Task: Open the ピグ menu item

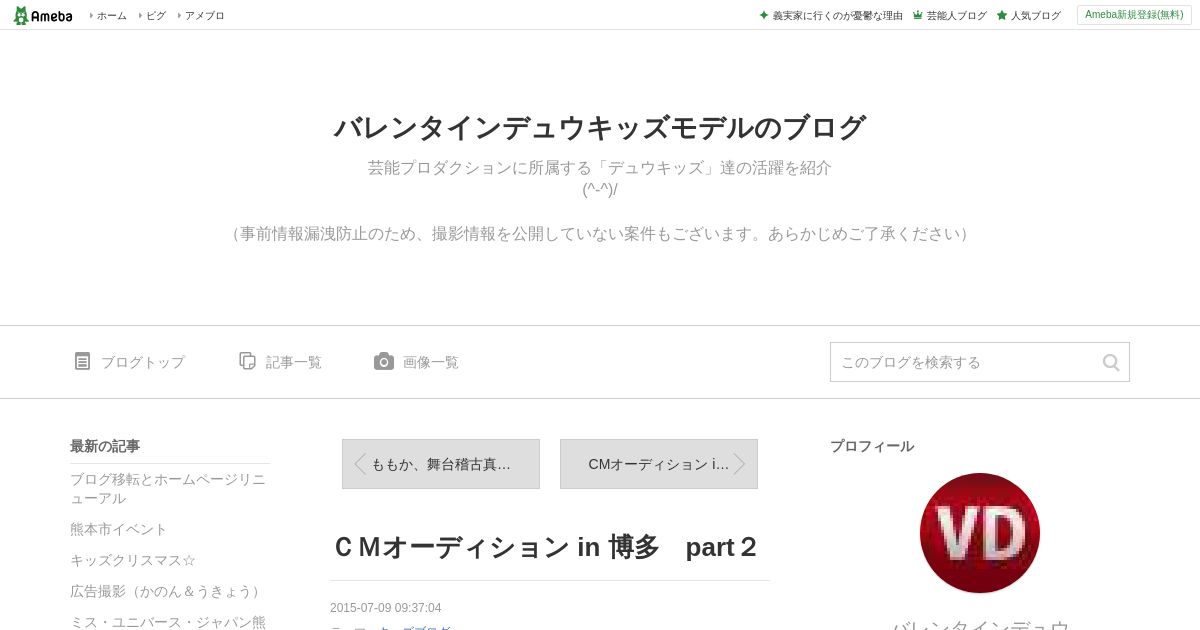Action: pyautogui.click(x=152, y=15)
